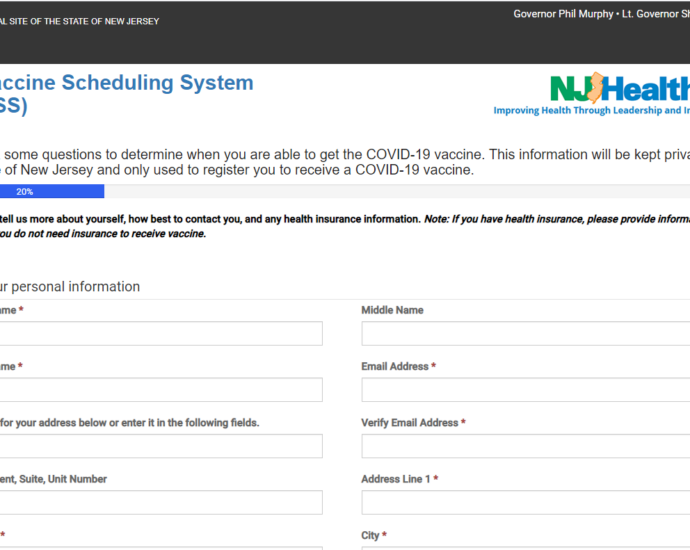This screenshot has height=550, width=690.
Task: Focus the Middle Name text field
Action: click(x=525, y=333)
